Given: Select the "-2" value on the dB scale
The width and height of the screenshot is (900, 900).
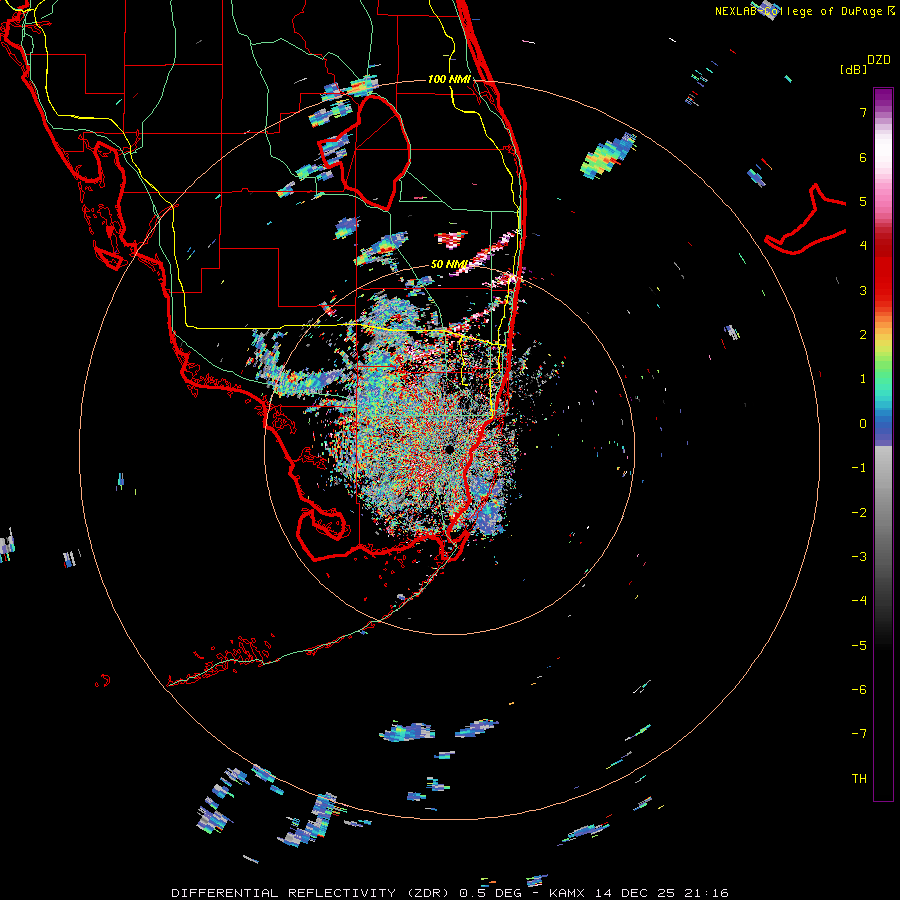Looking at the screenshot, I should (x=859, y=513).
